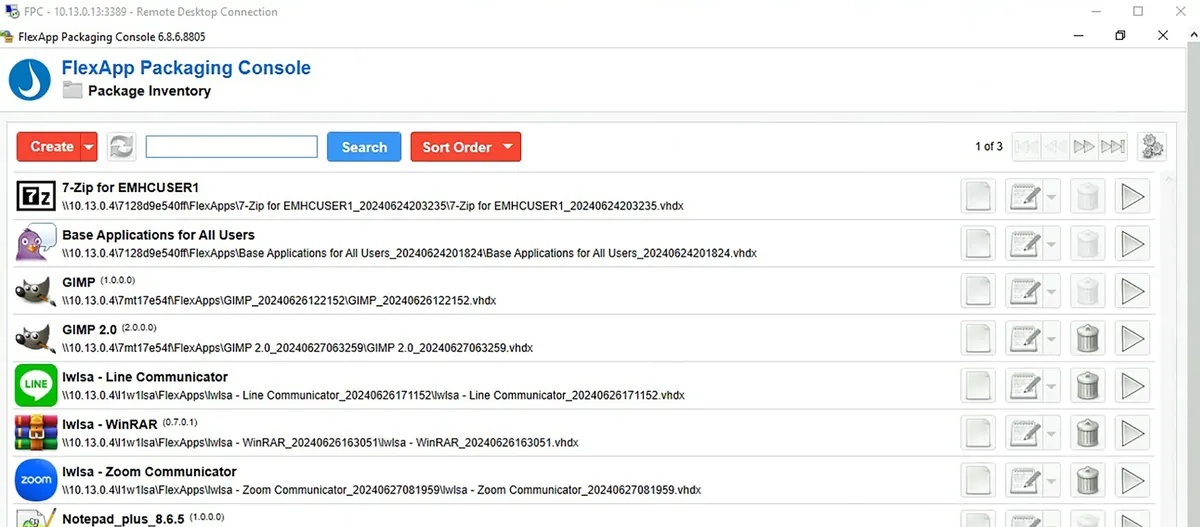Click the WinRAR books icon

[x=37, y=432]
